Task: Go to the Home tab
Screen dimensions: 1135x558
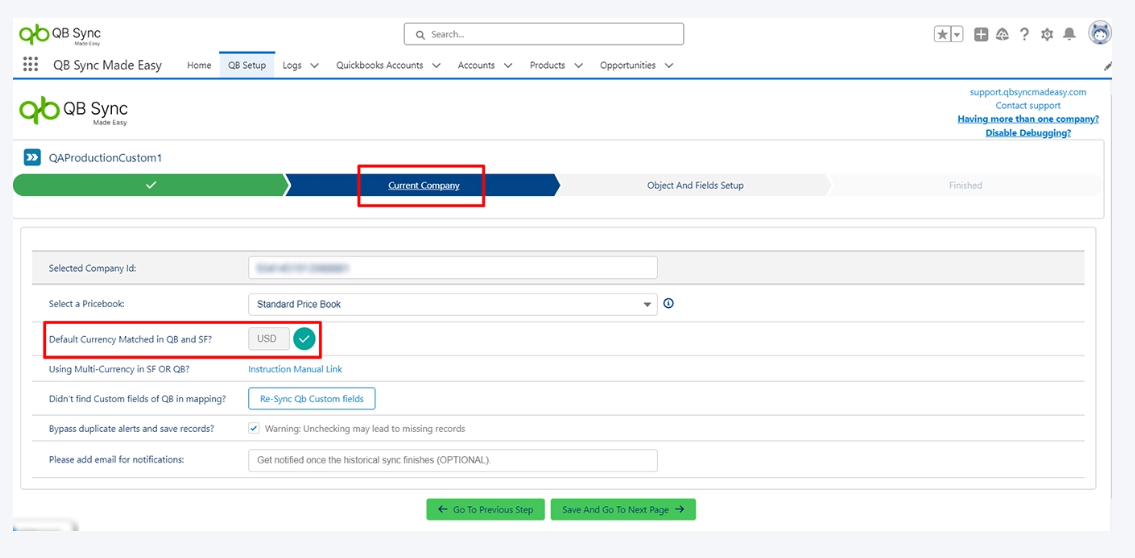Action: pos(199,65)
